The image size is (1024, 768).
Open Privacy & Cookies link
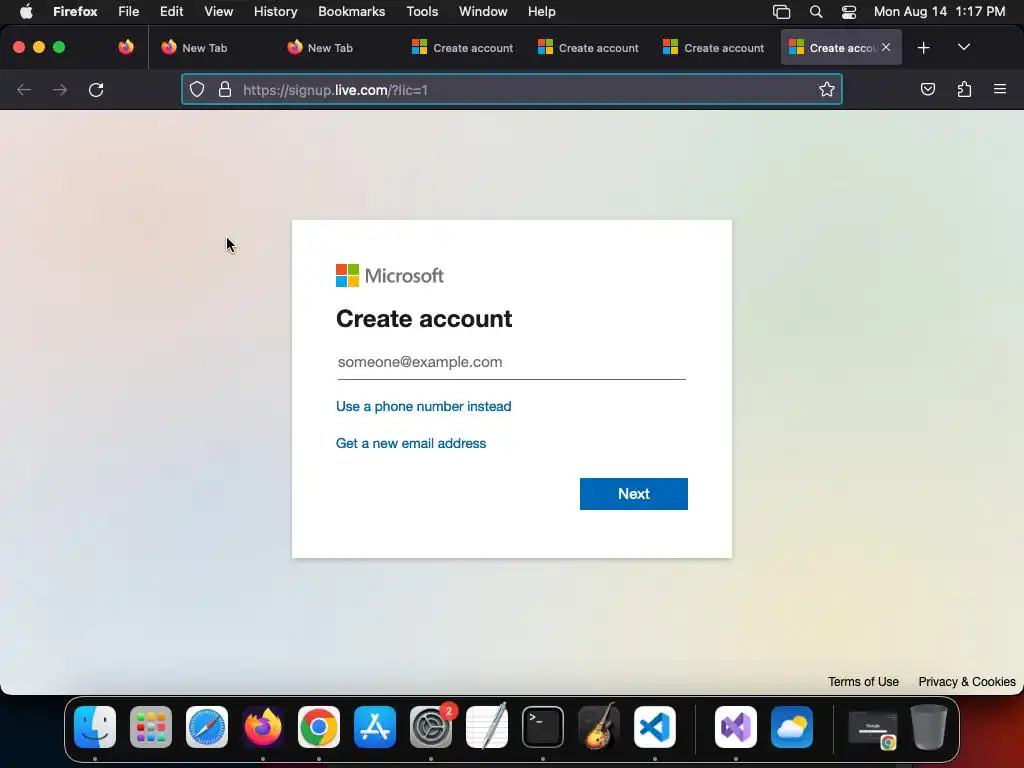(x=967, y=682)
